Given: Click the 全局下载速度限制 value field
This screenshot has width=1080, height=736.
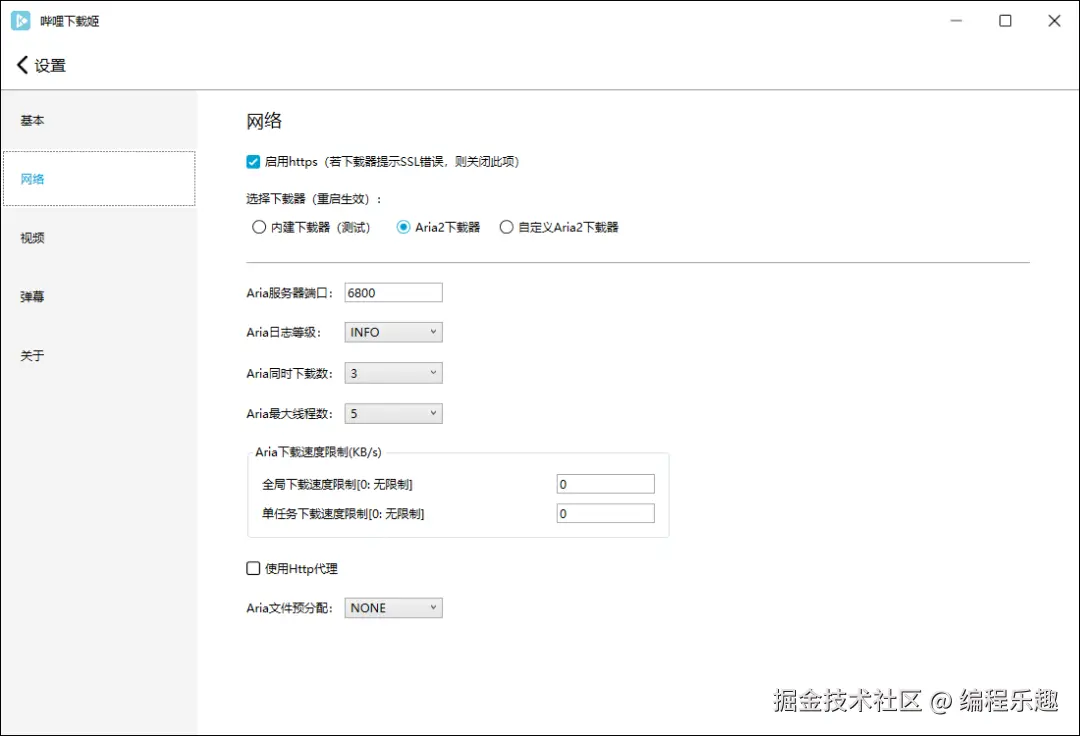Looking at the screenshot, I should (x=605, y=483).
